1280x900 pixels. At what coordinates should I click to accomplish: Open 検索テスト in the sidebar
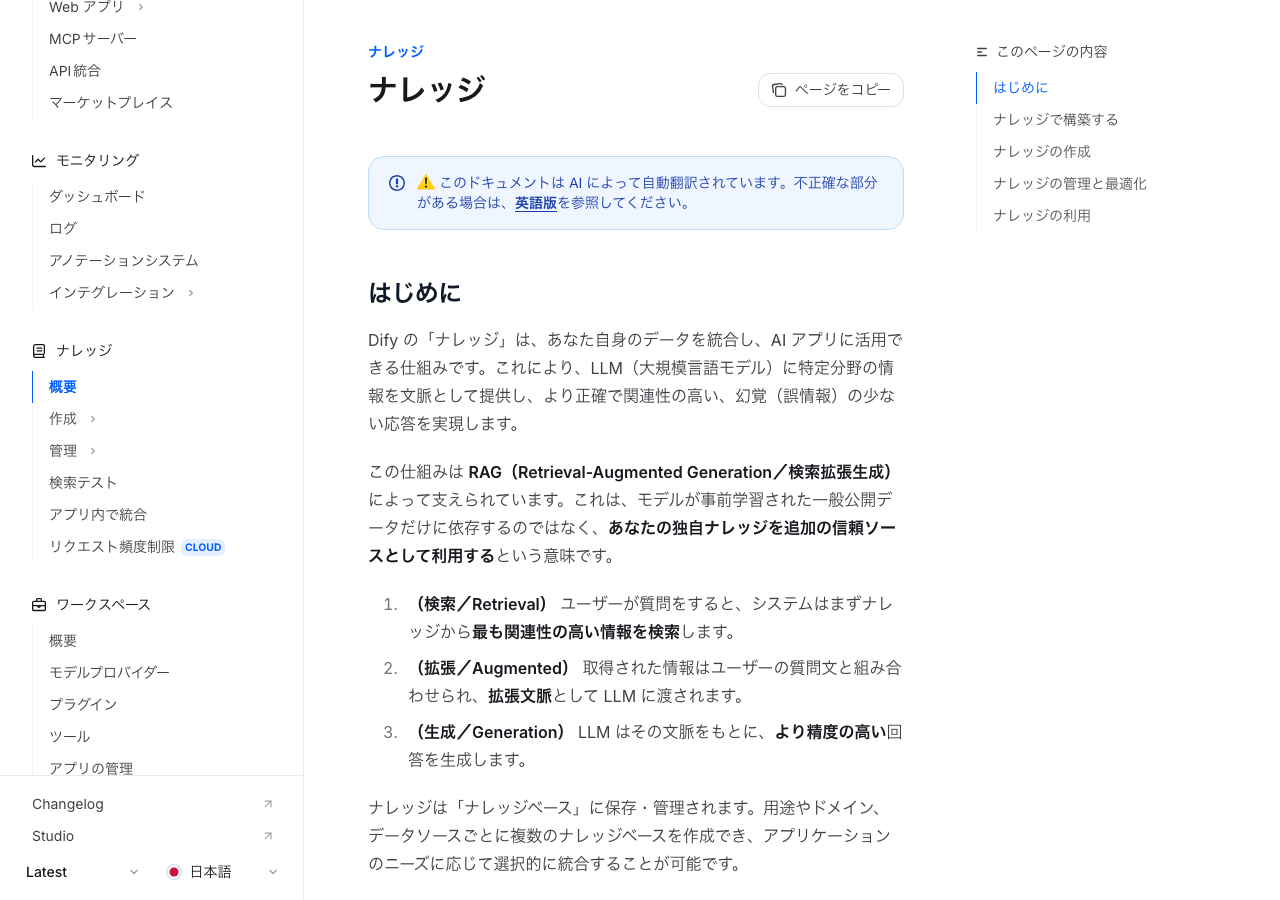click(83, 483)
